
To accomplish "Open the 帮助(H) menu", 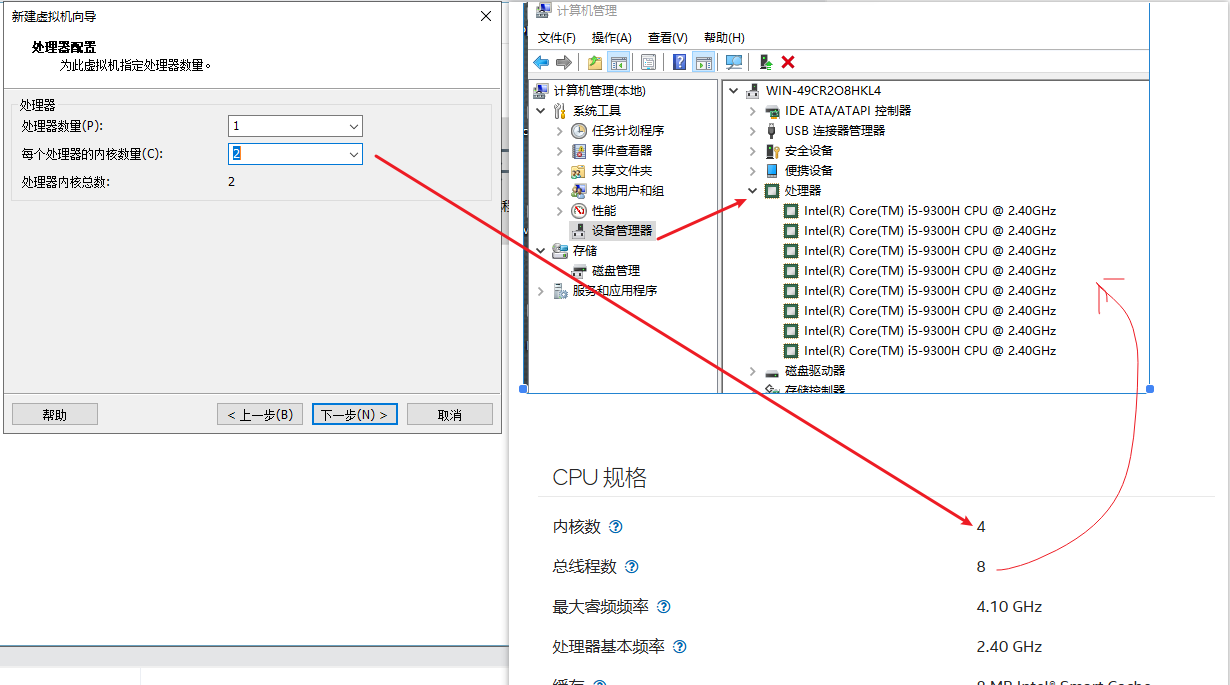I will tap(724, 37).
